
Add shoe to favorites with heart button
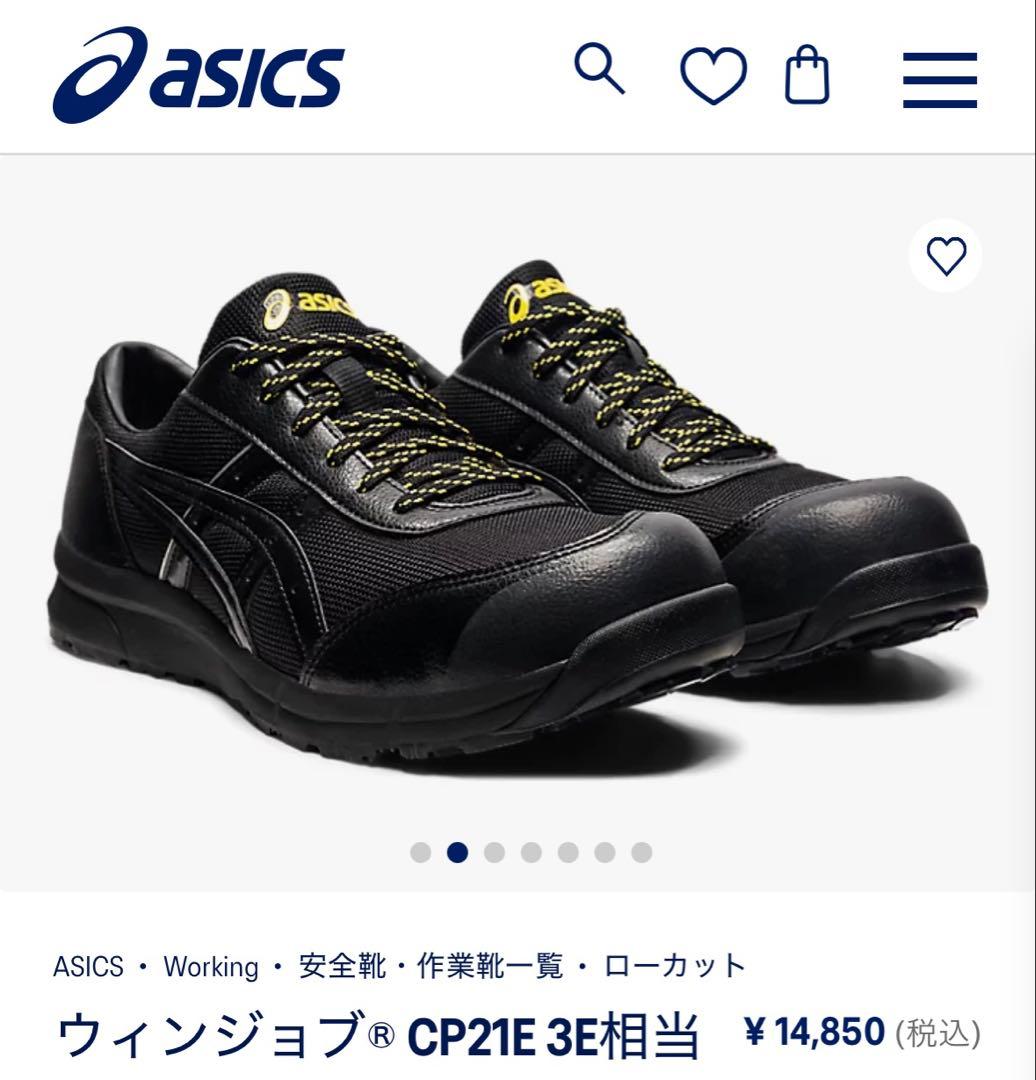click(x=946, y=256)
